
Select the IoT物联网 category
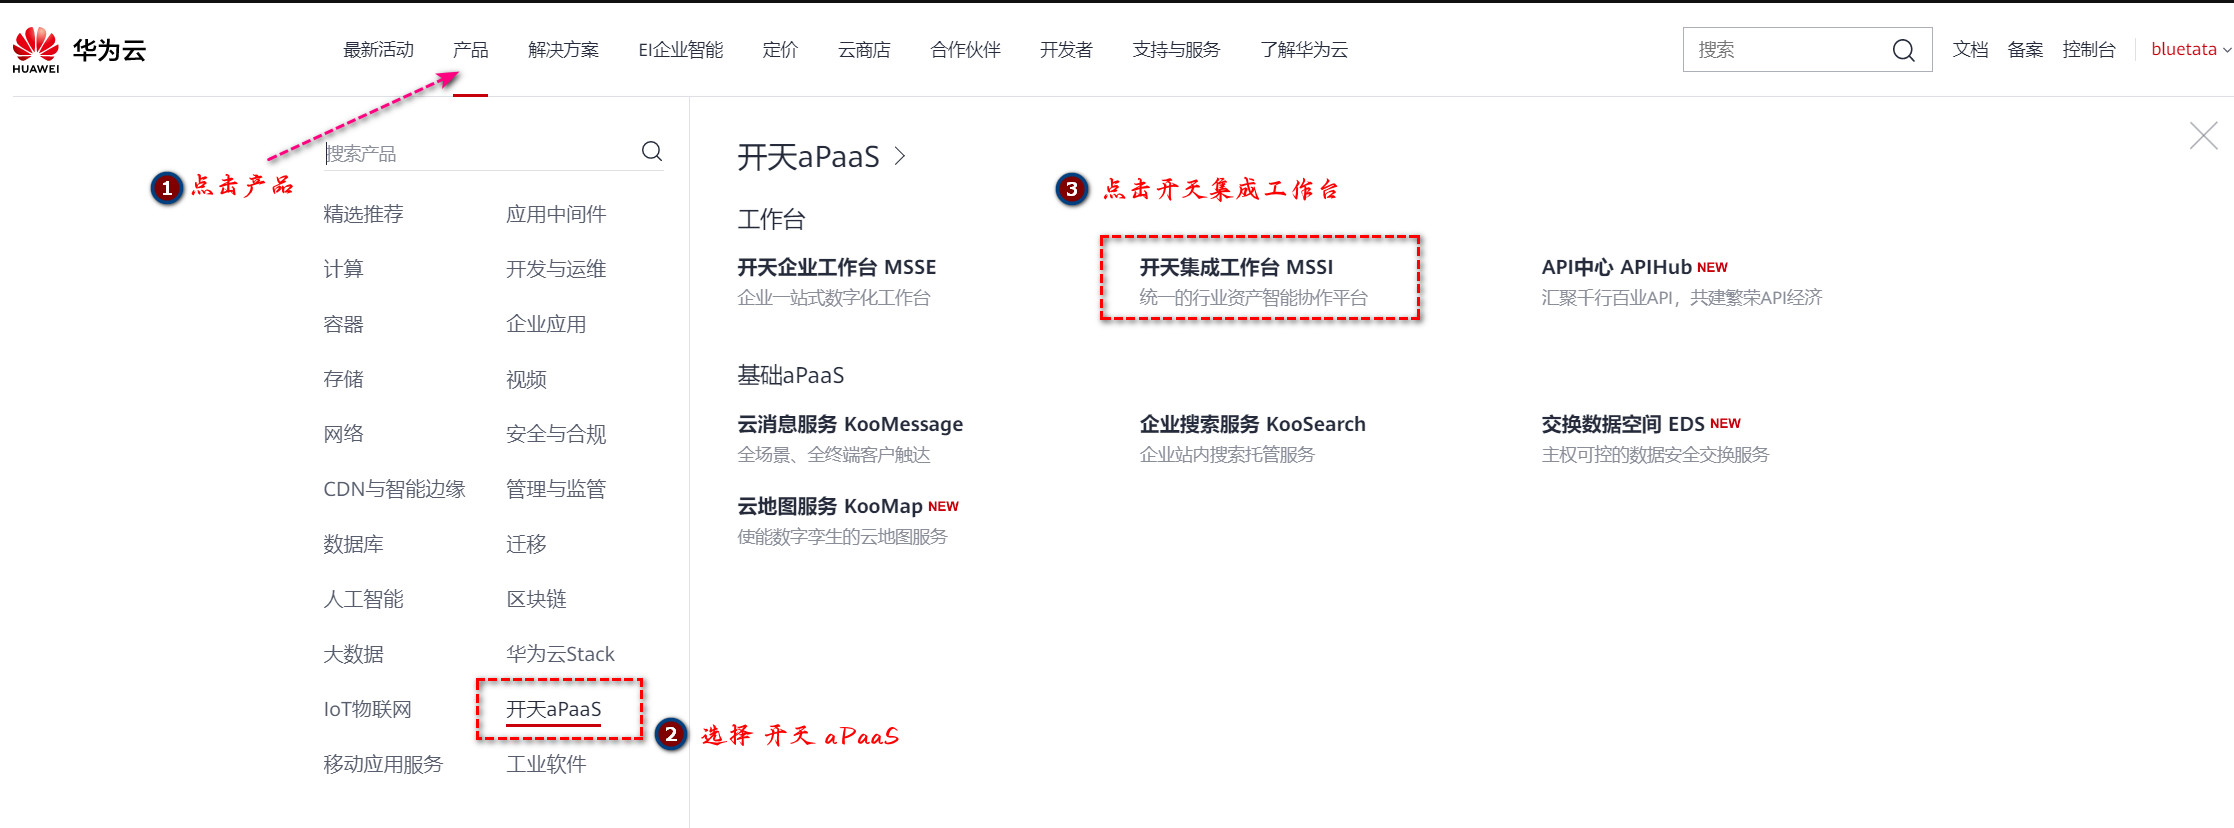tap(367, 709)
